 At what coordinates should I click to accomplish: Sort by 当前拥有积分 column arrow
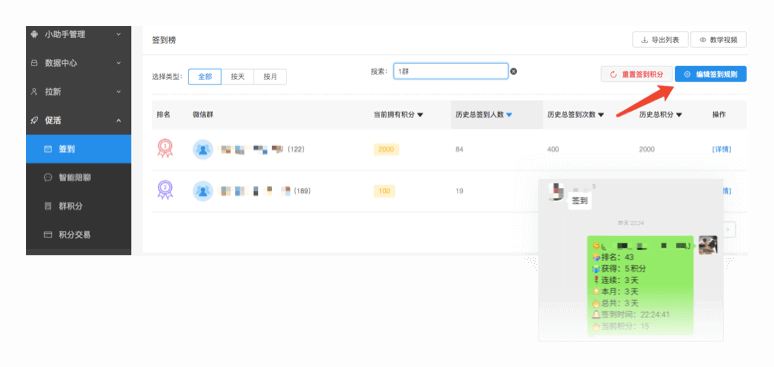point(420,115)
